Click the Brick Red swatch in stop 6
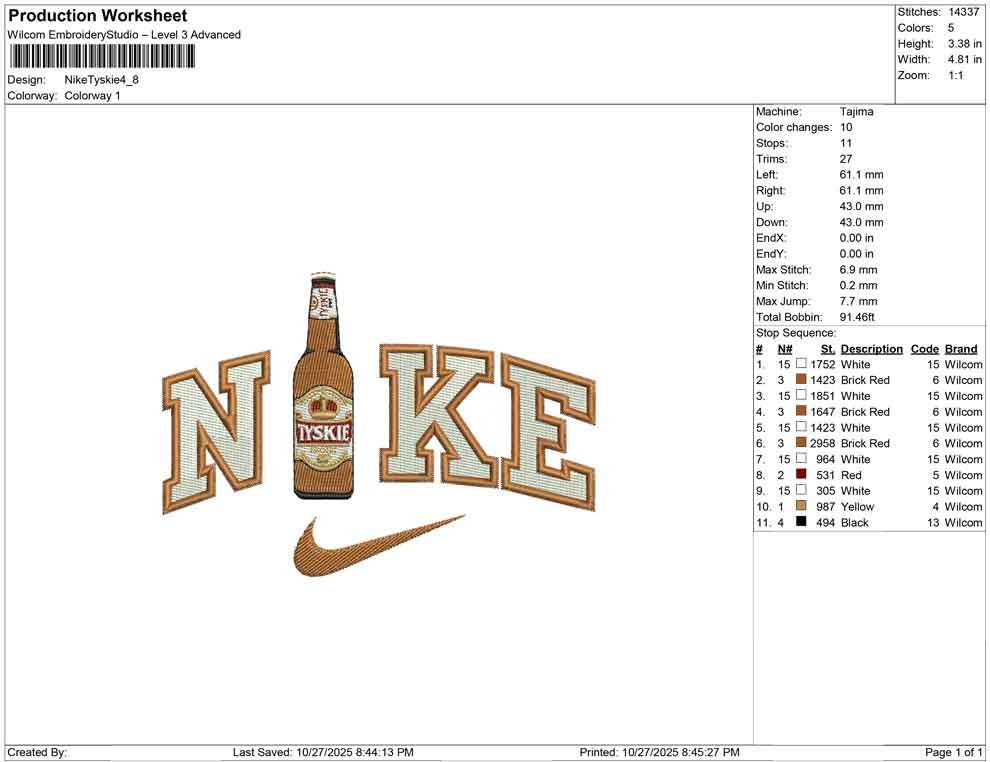 click(x=801, y=443)
